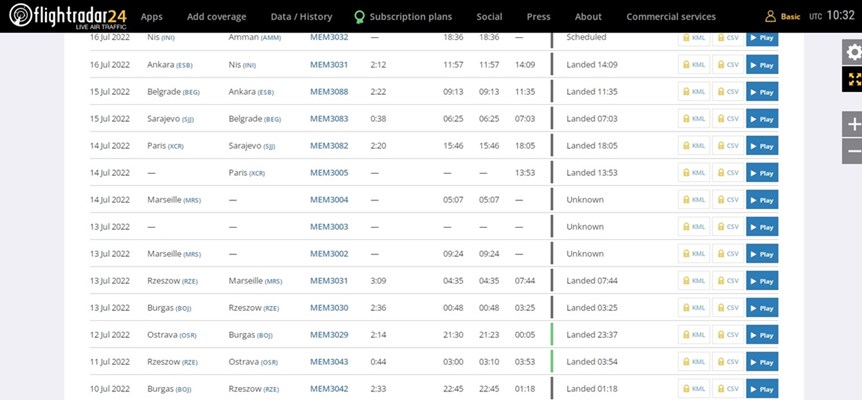
Task: Play the MEM3083 flight
Action: (762, 119)
